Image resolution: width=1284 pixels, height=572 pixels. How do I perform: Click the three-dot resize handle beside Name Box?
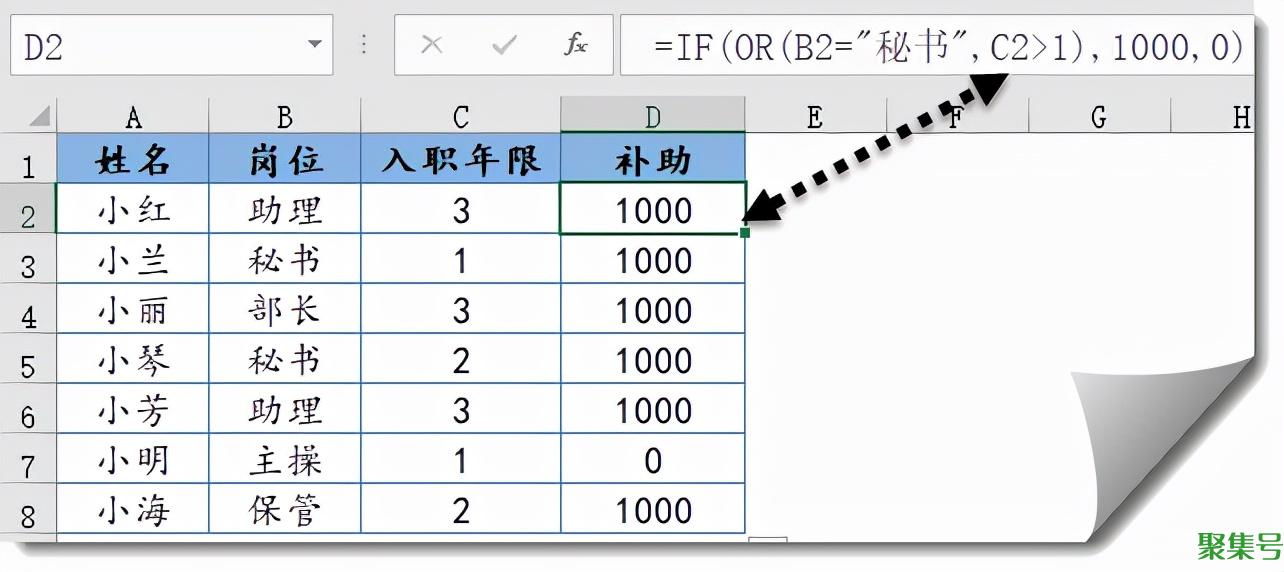(364, 46)
